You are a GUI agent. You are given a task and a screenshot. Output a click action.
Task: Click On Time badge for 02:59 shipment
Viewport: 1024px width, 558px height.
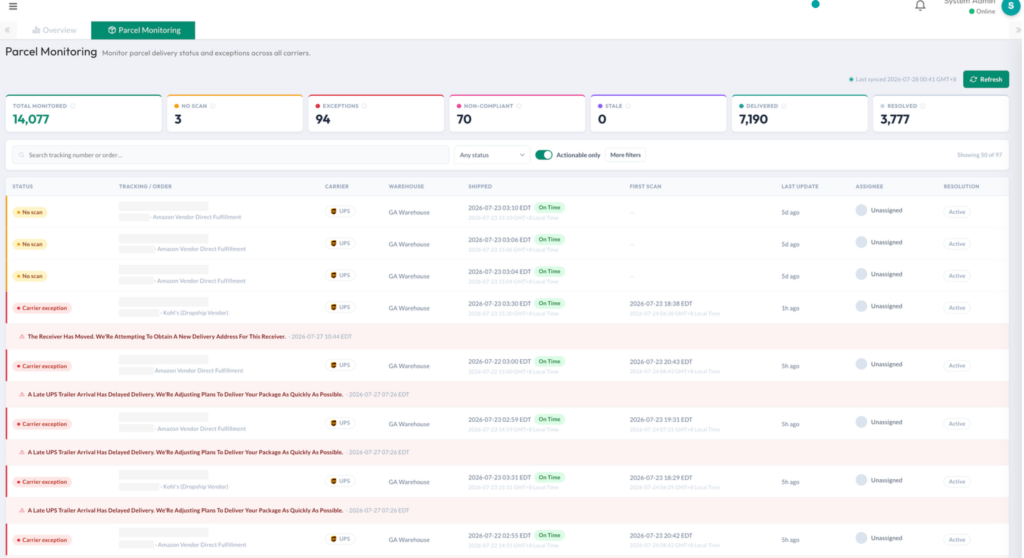coord(549,419)
